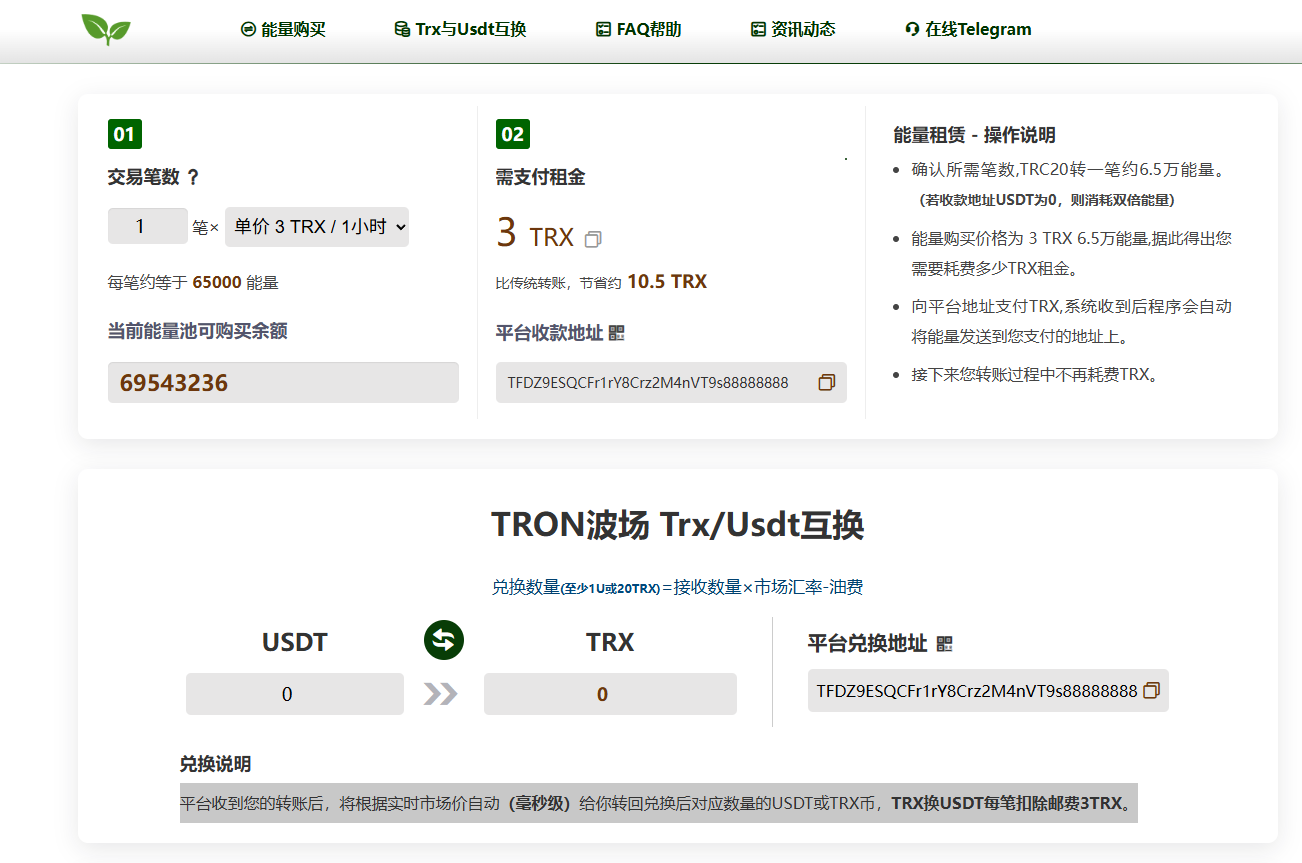The image size is (1302, 863).
Task: Expand the 单价 3 TRX / 1小时 dropdown
Action: [317, 227]
